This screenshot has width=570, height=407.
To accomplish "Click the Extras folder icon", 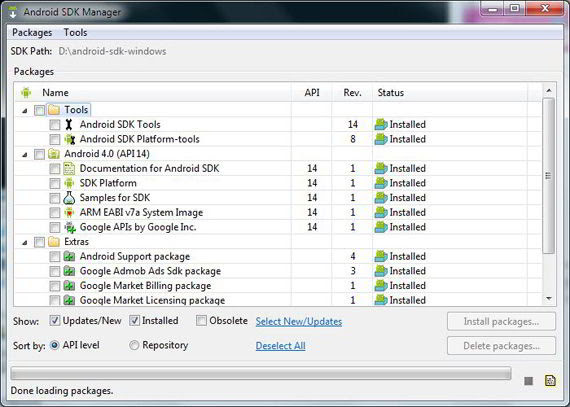I will click(54, 242).
